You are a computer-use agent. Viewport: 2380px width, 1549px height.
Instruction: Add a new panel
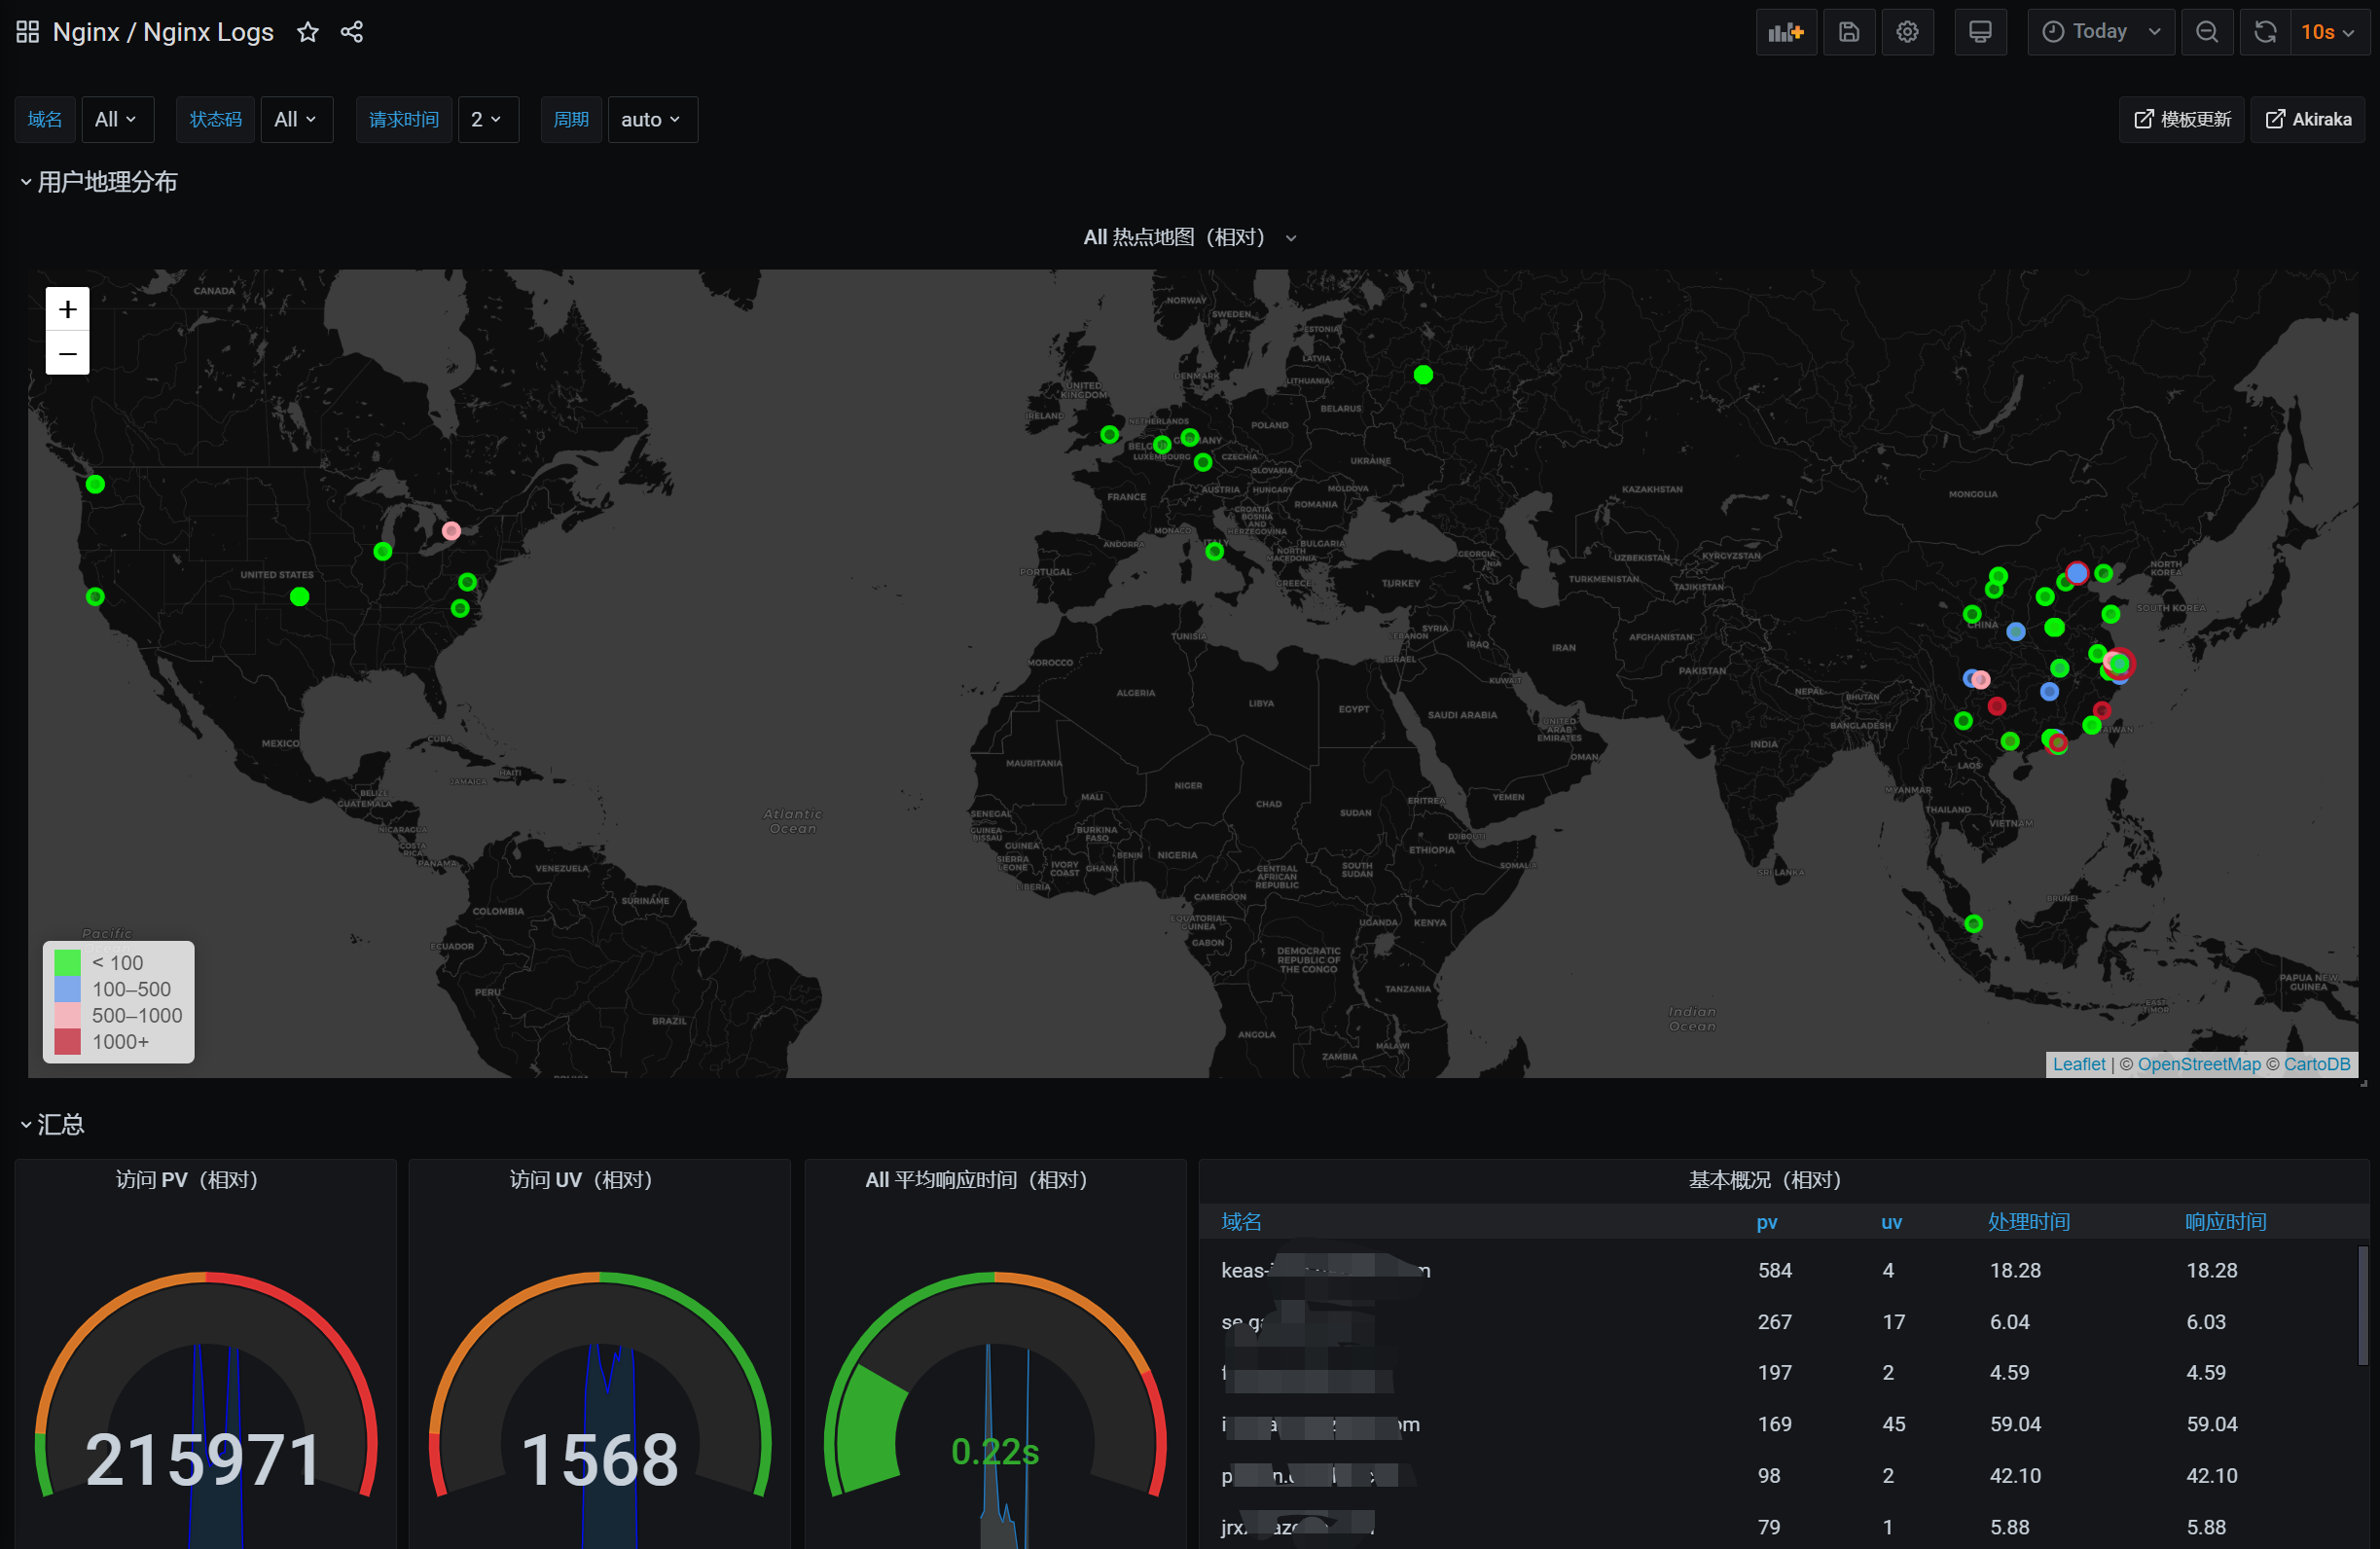(x=1786, y=32)
